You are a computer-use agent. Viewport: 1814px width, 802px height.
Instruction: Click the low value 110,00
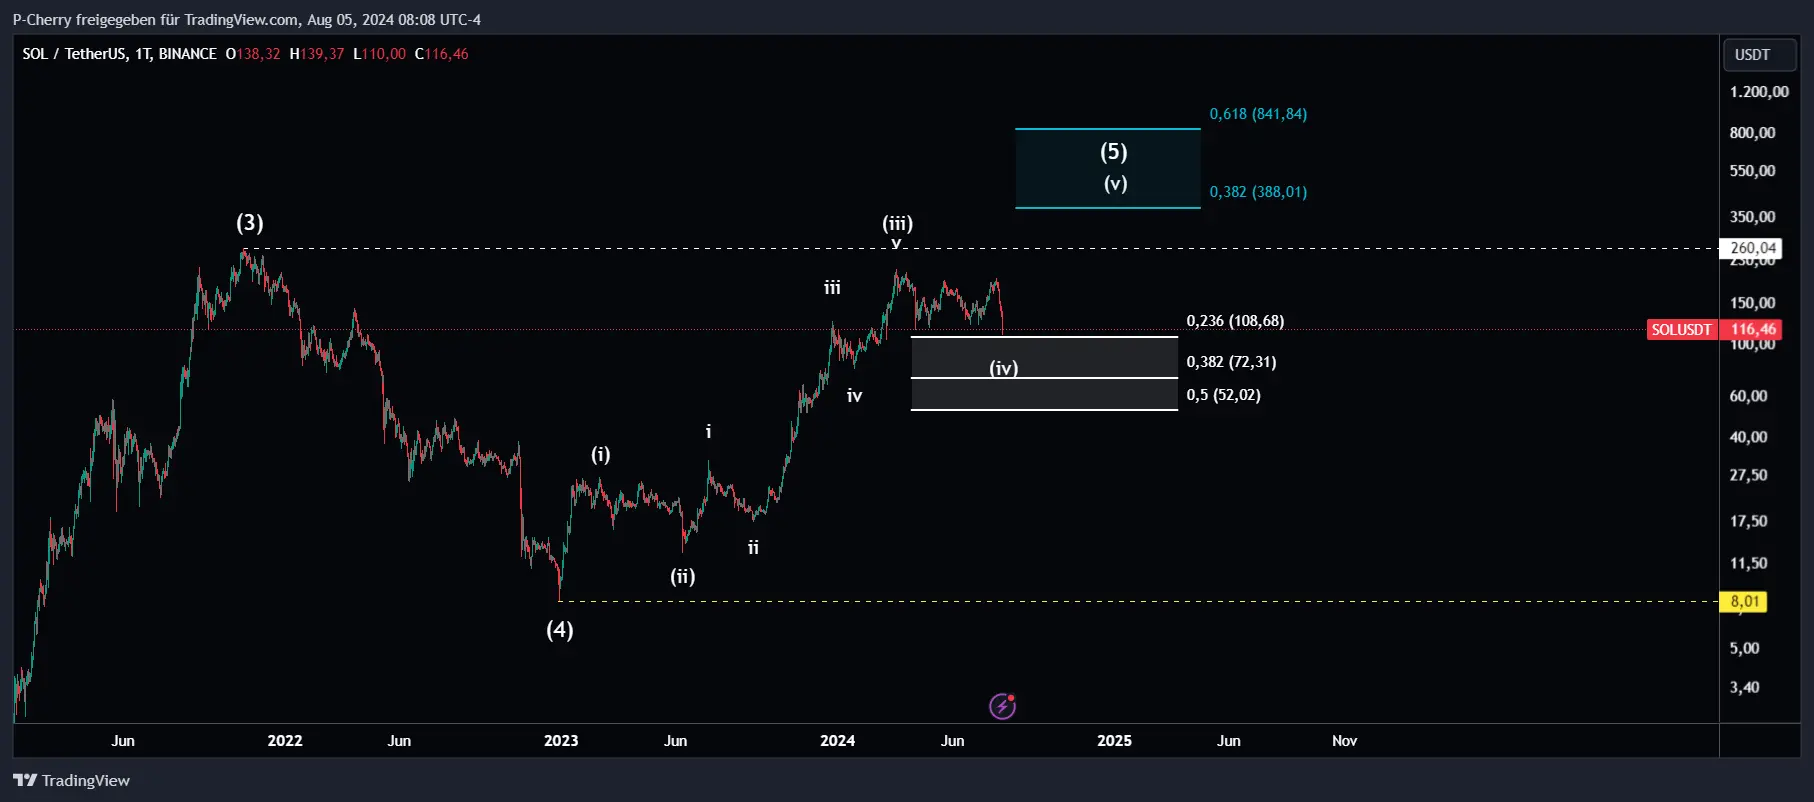click(384, 54)
